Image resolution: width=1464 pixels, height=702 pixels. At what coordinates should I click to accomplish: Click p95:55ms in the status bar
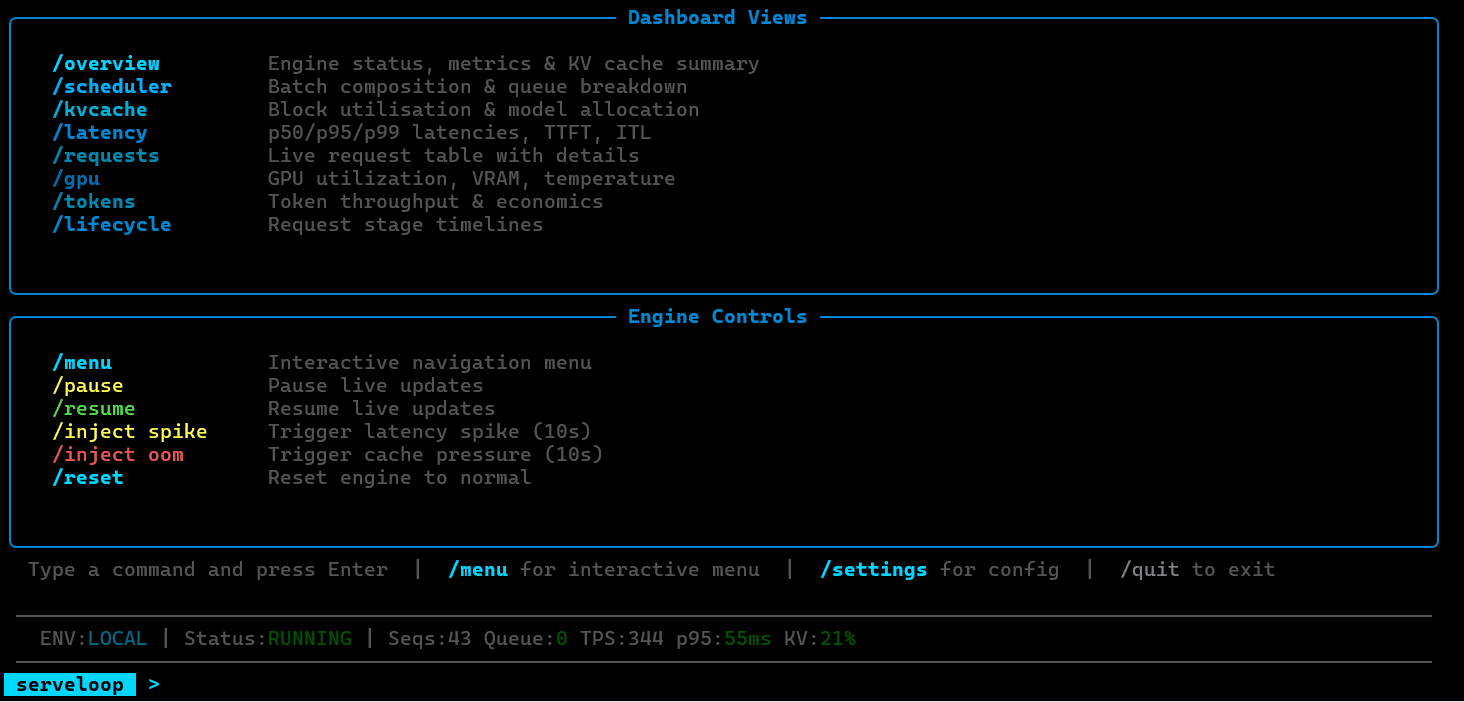click(724, 639)
